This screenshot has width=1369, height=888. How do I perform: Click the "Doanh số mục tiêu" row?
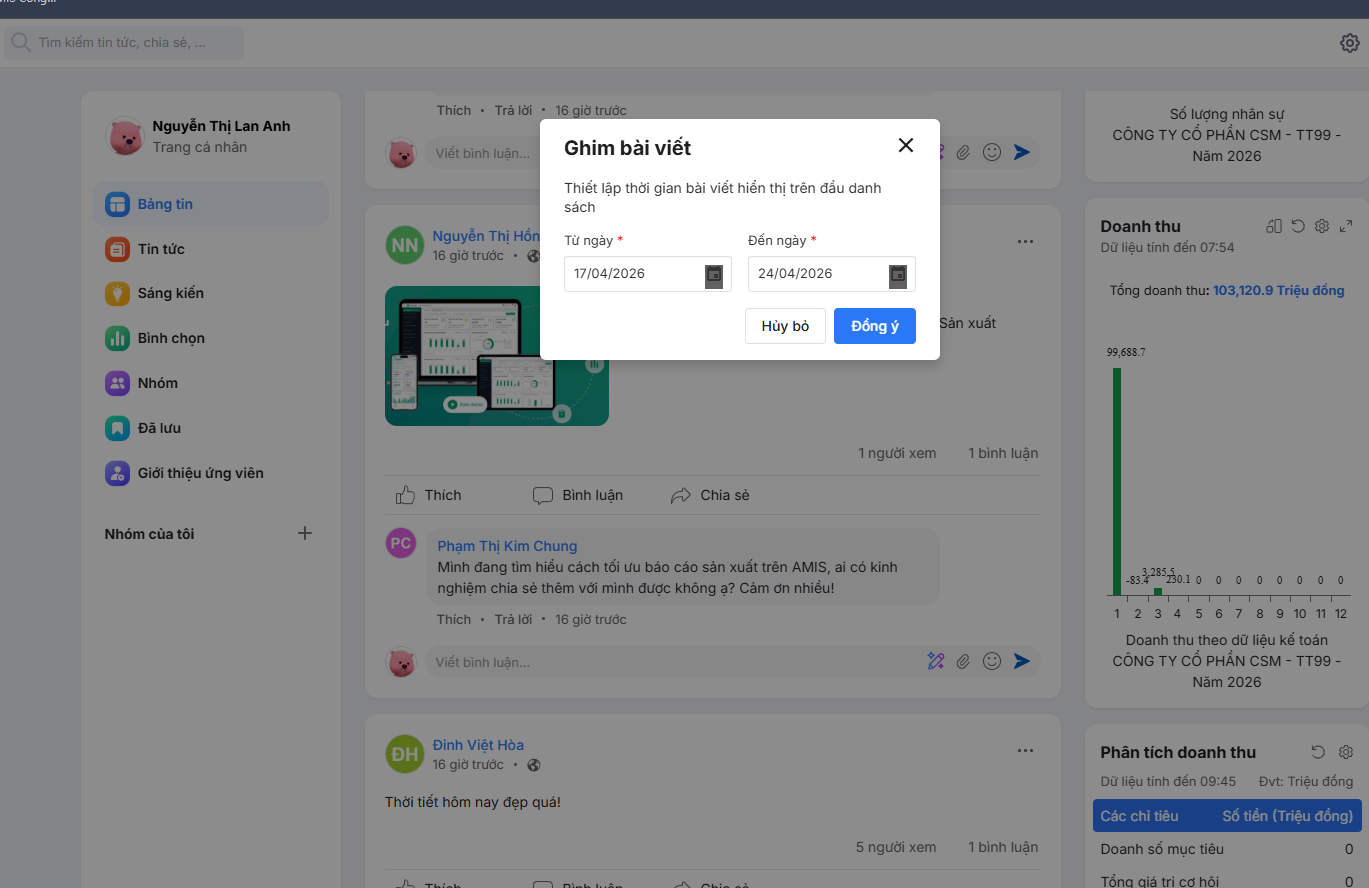click(x=1227, y=849)
